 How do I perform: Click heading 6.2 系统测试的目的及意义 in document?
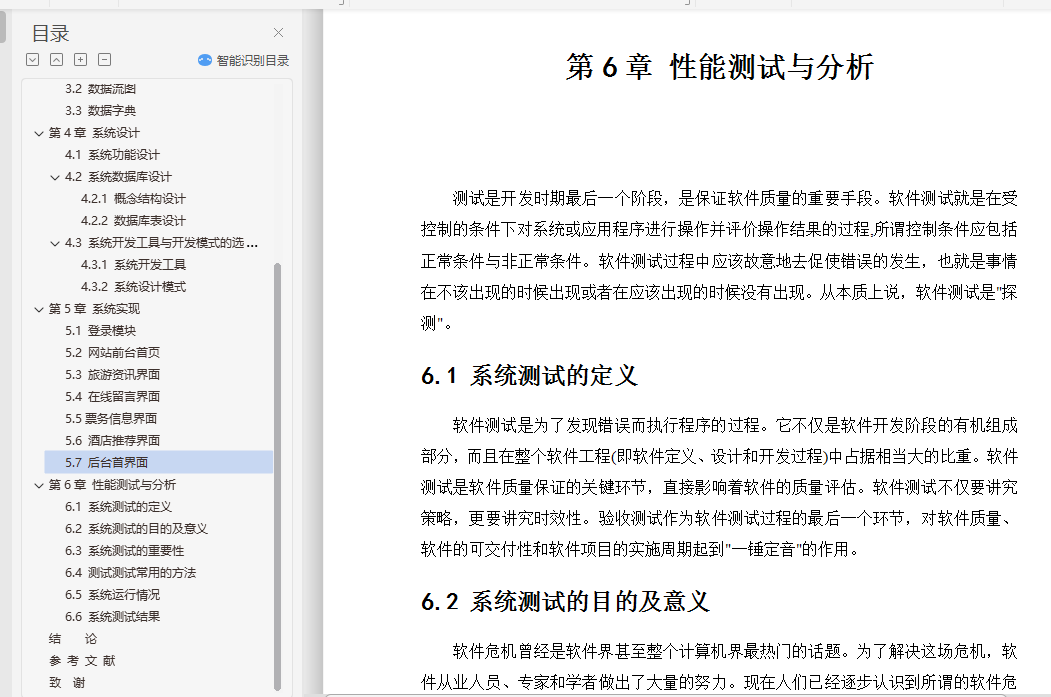click(565, 601)
